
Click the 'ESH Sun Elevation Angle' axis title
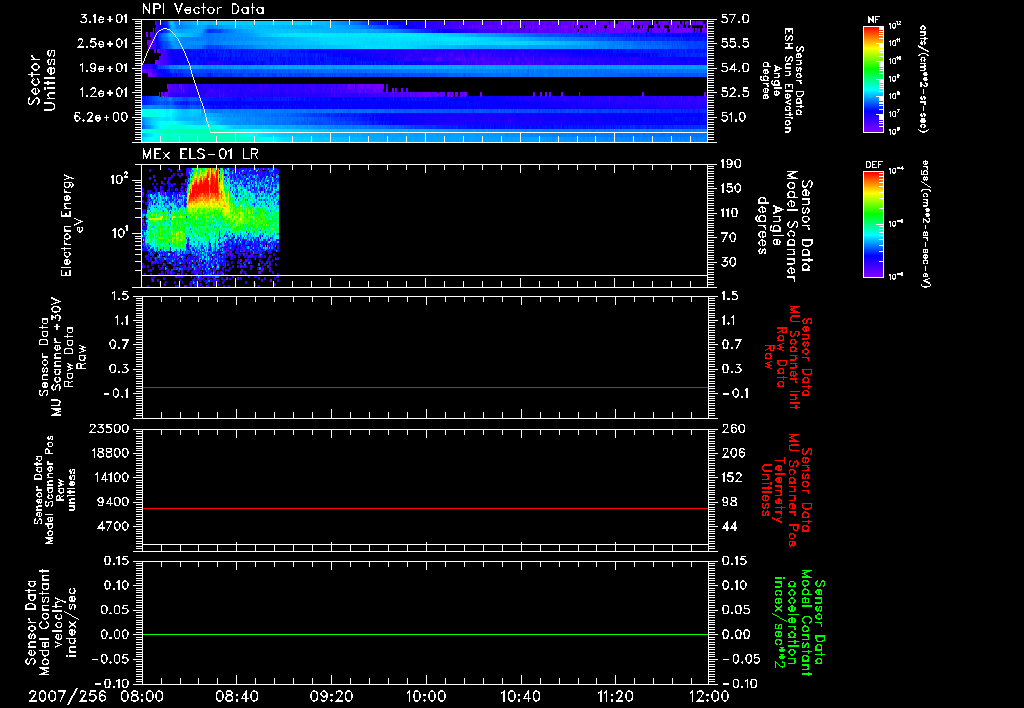pos(783,80)
